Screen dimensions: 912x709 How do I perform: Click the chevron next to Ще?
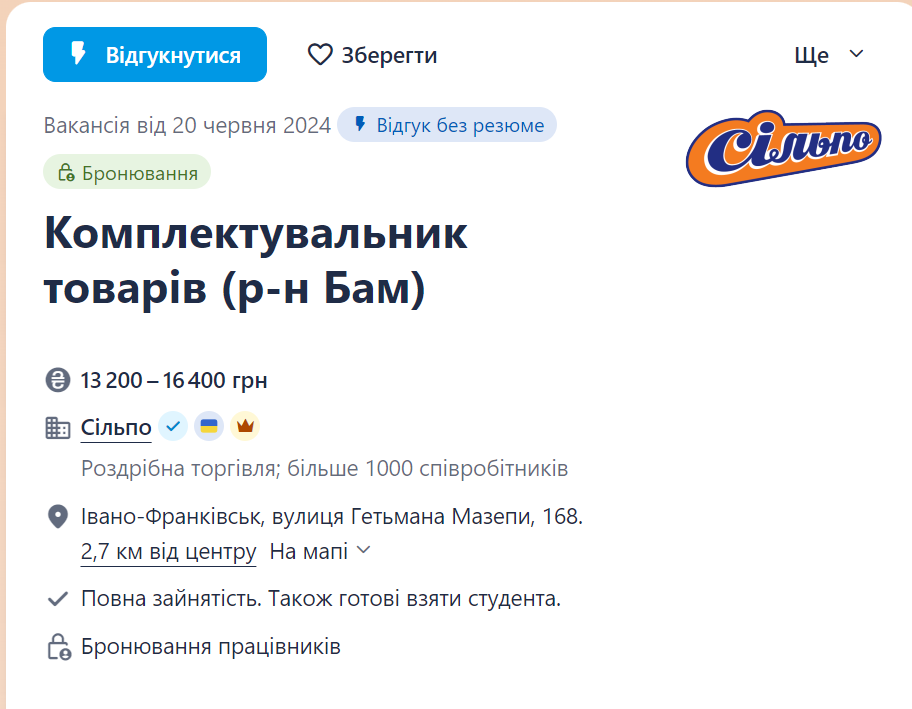pyautogui.click(x=856, y=54)
